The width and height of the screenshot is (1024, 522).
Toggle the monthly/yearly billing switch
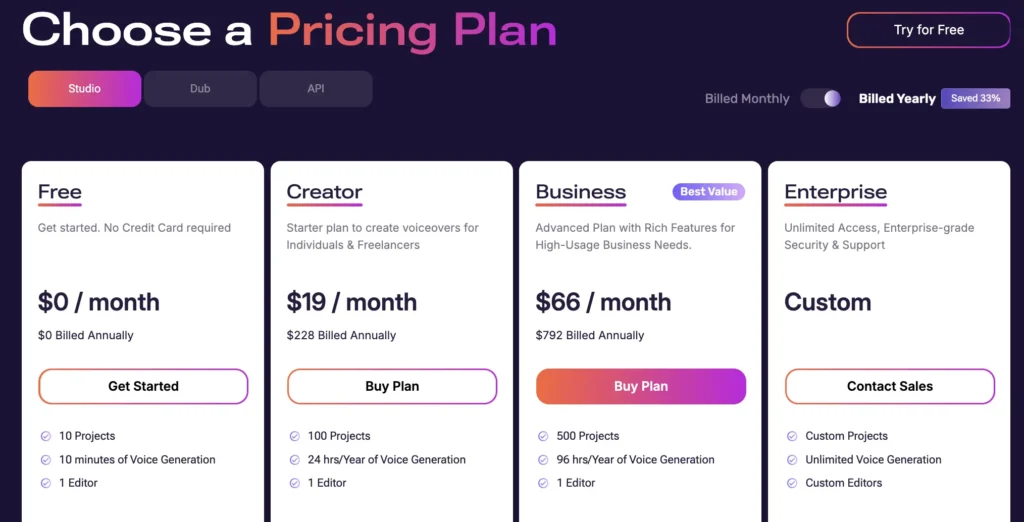tap(821, 98)
